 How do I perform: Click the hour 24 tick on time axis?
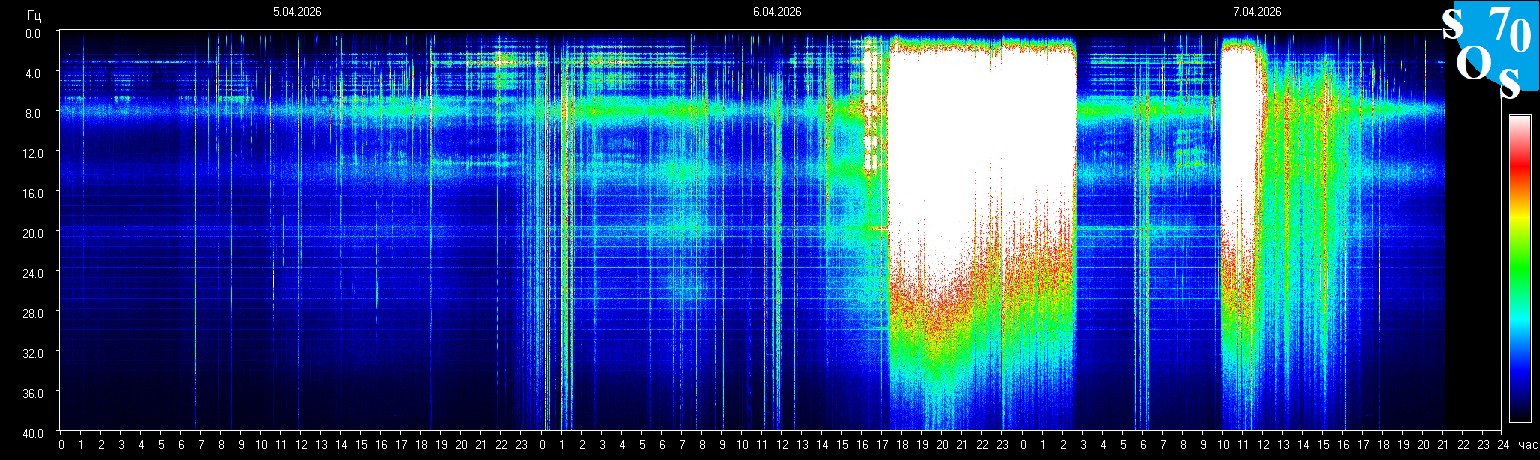tap(1502, 445)
